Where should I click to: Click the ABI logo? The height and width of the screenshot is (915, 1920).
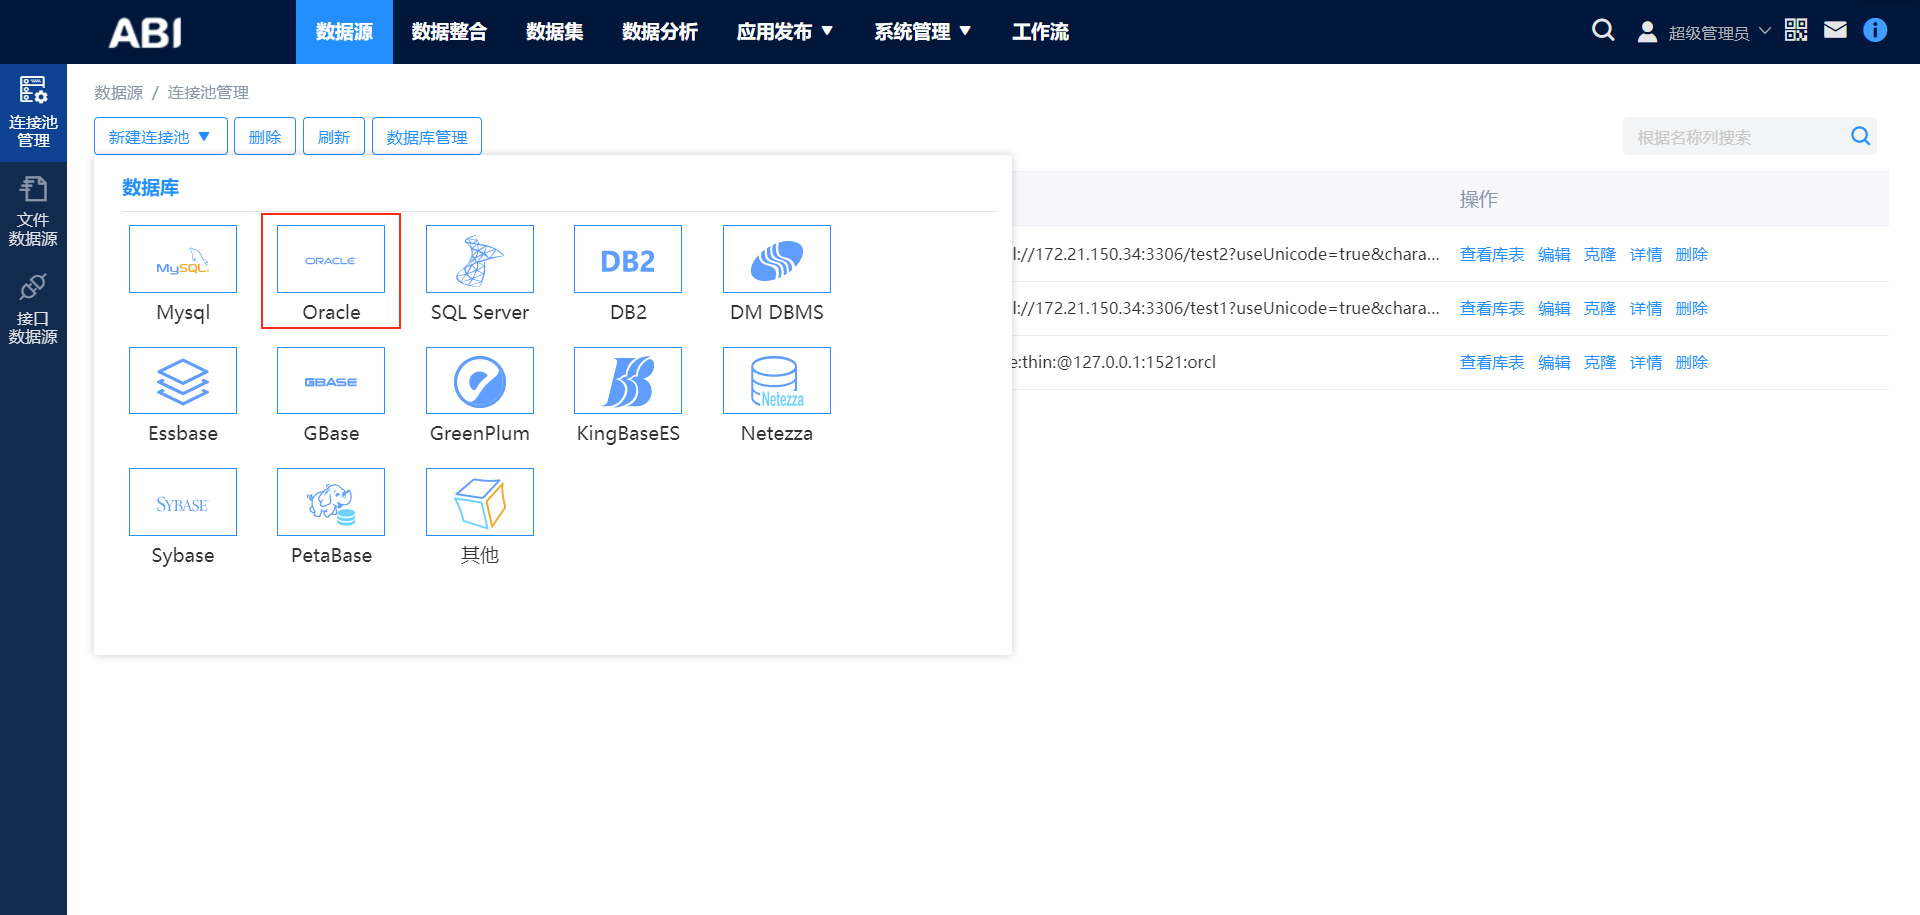click(145, 33)
